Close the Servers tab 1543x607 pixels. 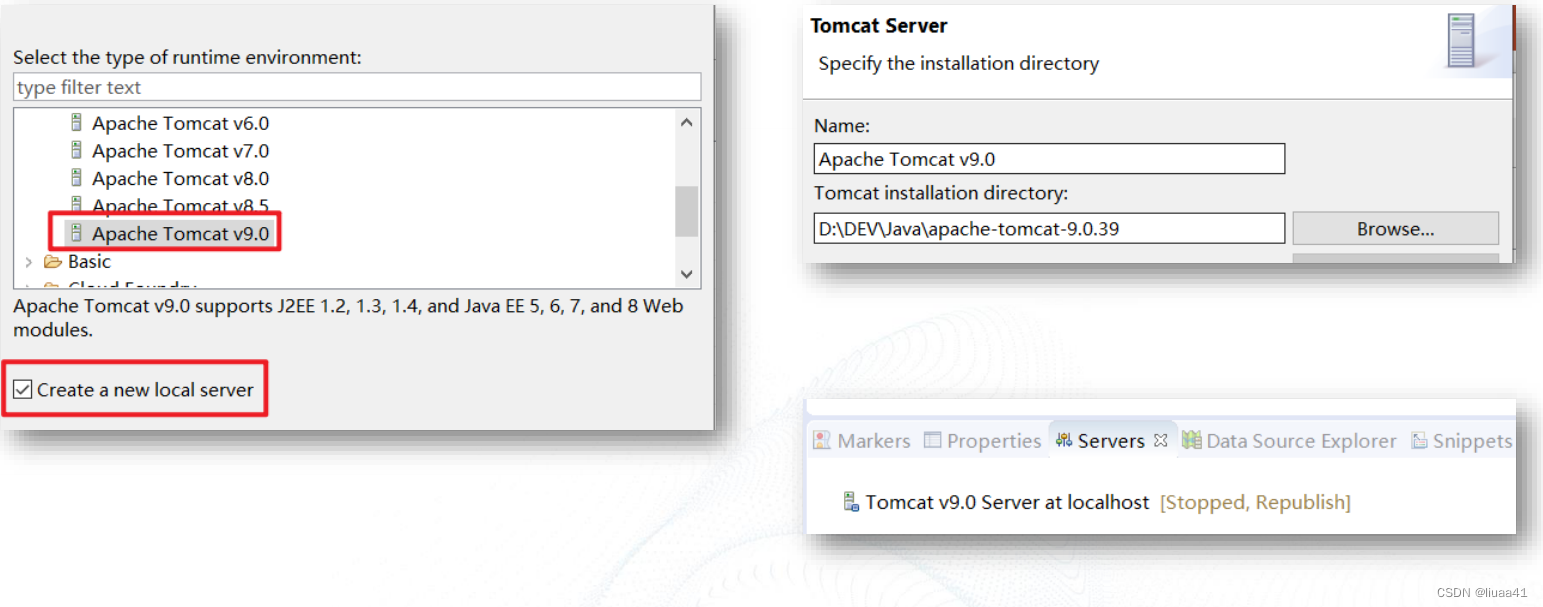coord(1160,440)
